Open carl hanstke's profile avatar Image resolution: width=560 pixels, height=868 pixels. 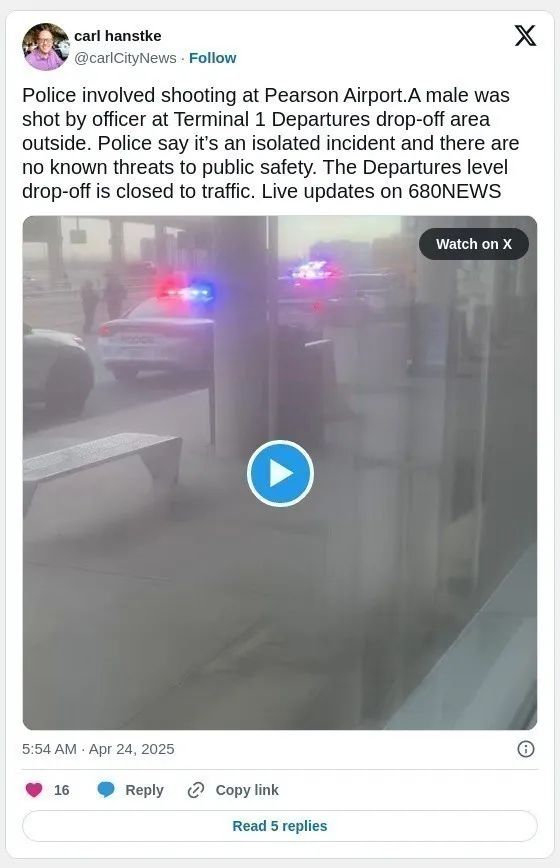(x=45, y=46)
